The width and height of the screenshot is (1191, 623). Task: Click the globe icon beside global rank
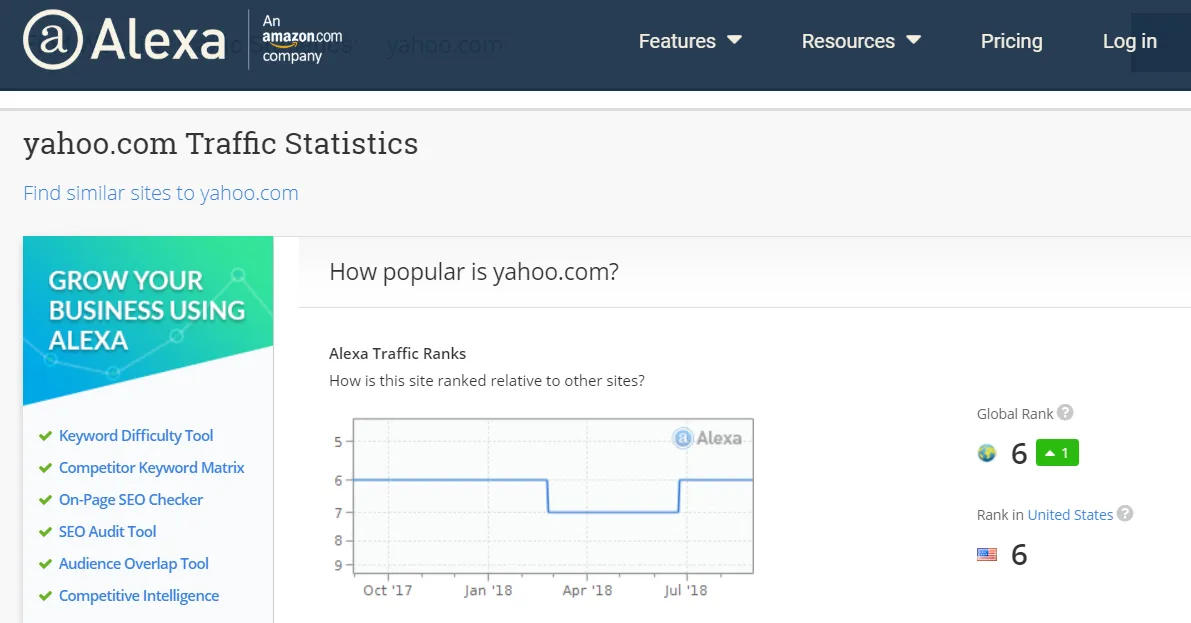(x=987, y=454)
